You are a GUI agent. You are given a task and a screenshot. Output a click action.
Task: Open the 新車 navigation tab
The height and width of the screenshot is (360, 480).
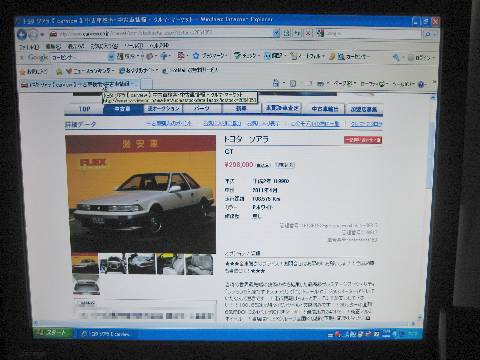click(x=241, y=108)
